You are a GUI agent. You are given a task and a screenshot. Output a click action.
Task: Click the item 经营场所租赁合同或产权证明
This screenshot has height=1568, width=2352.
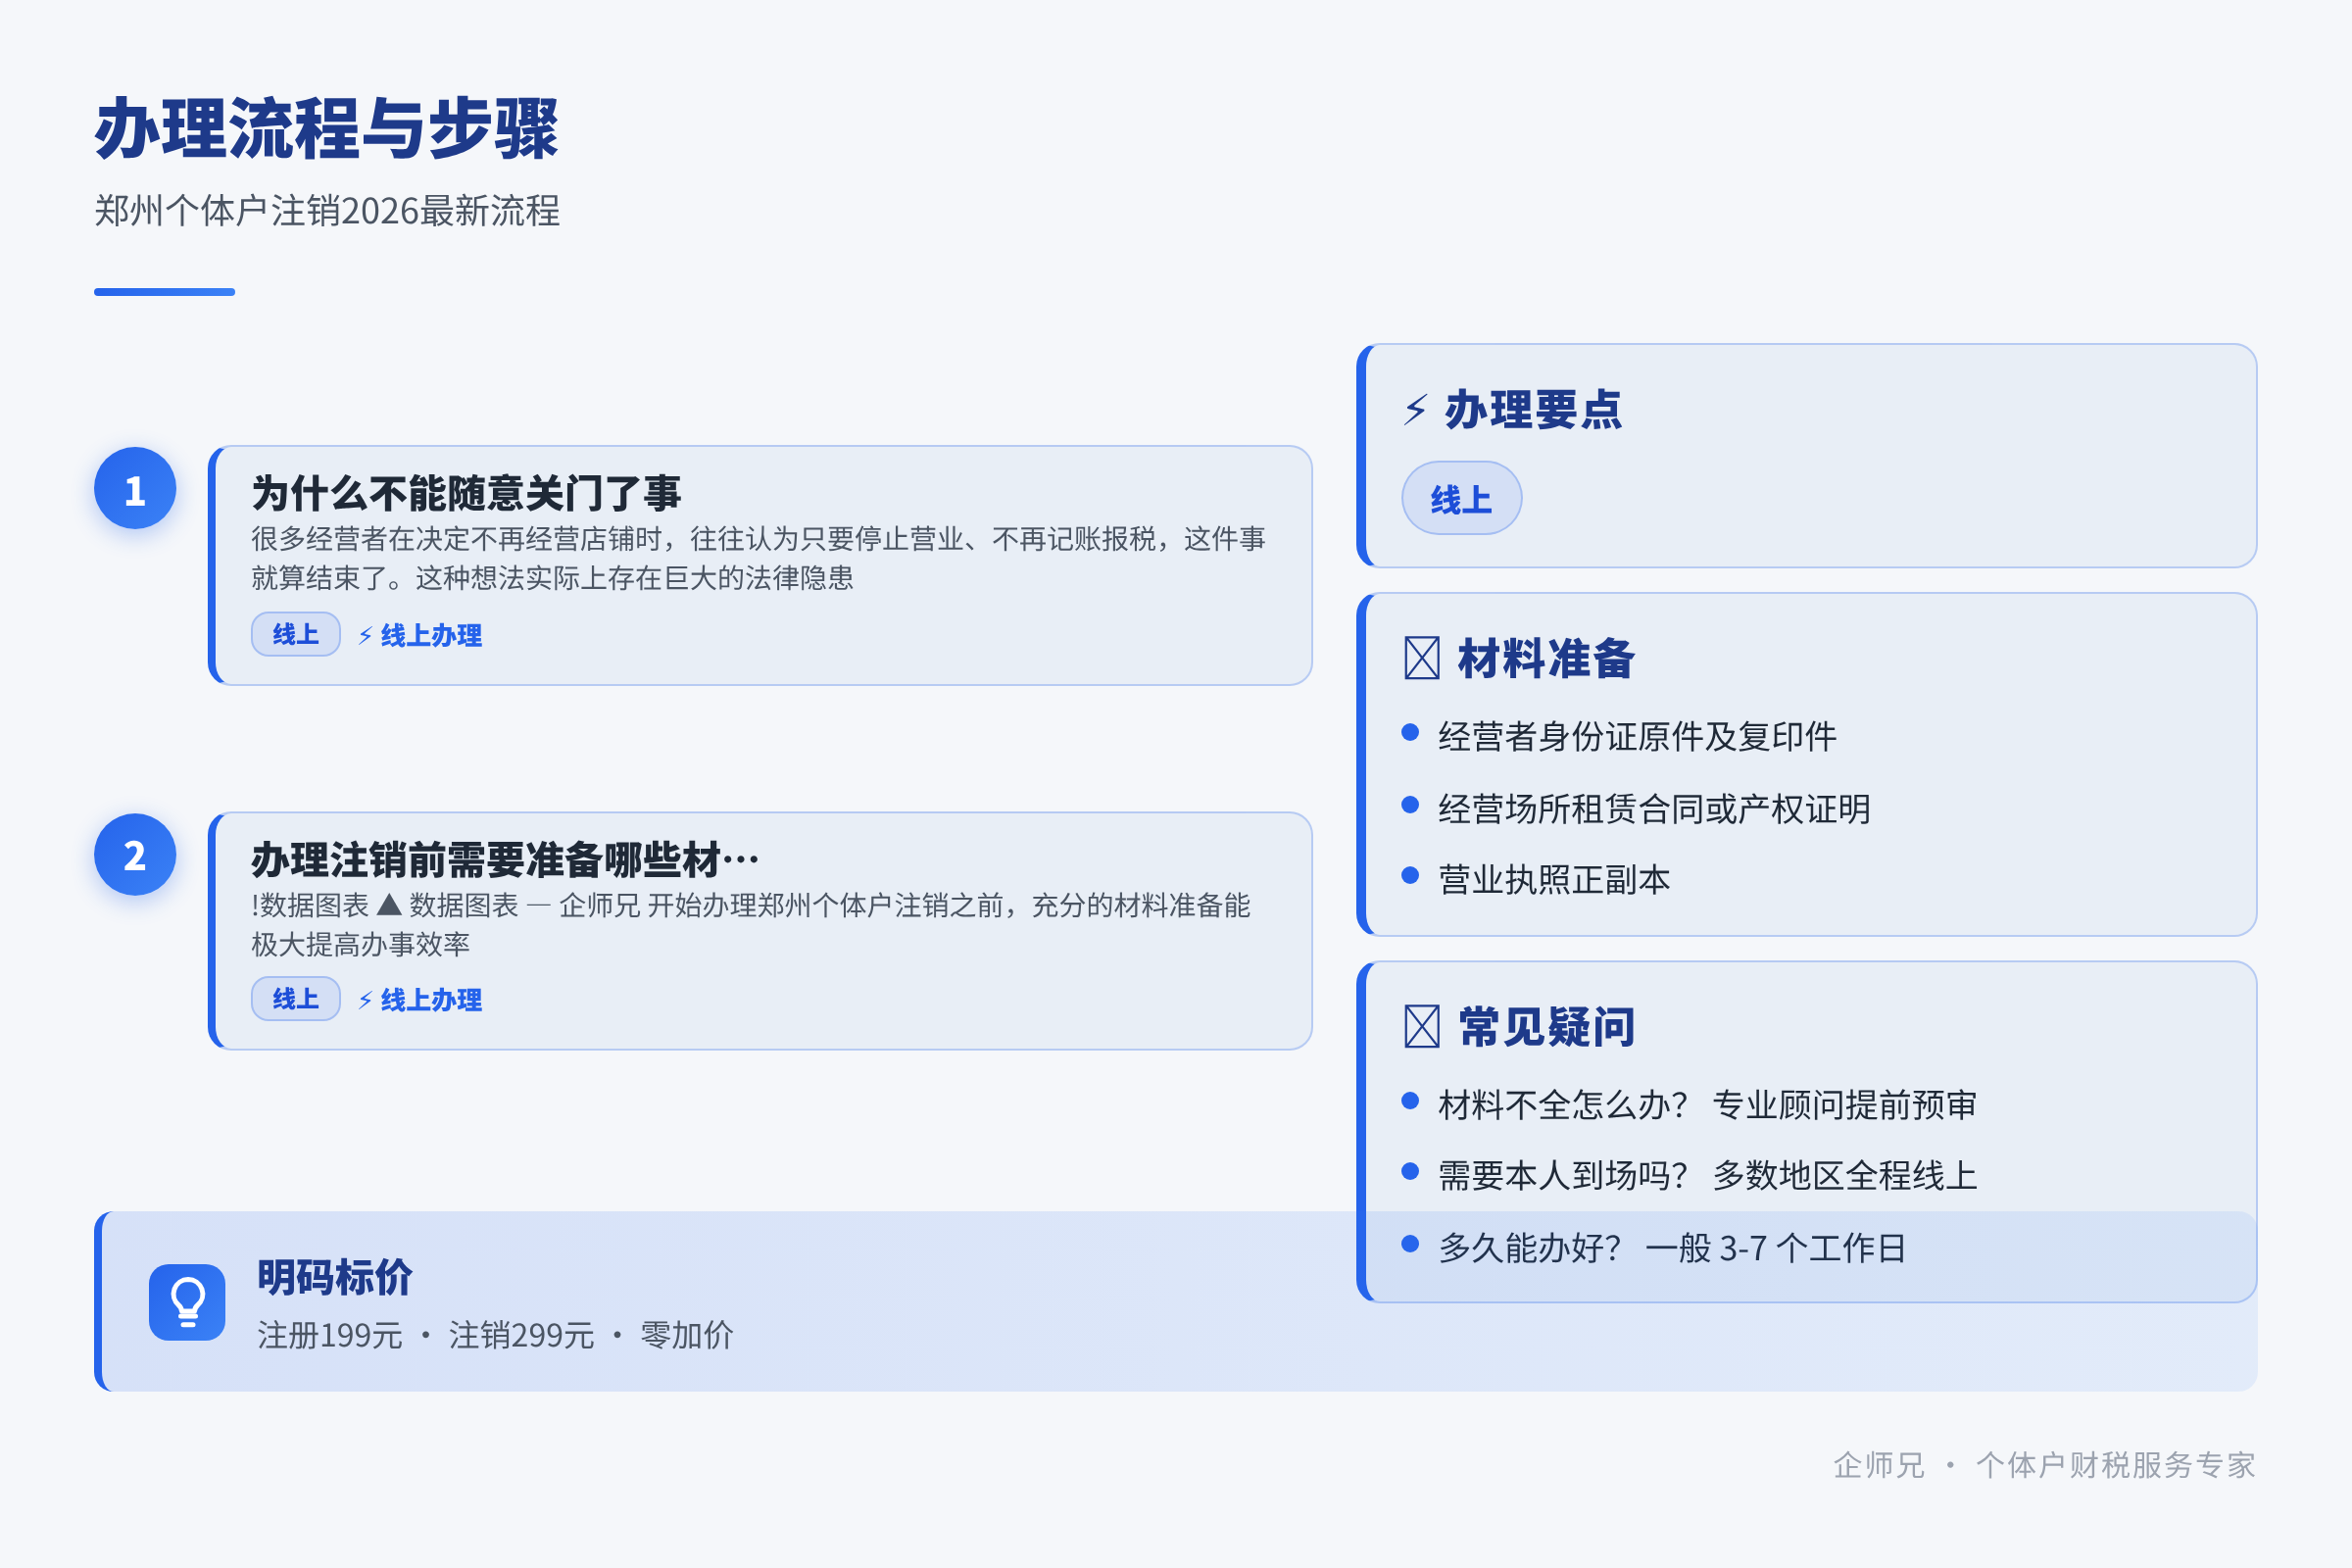(1654, 808)
